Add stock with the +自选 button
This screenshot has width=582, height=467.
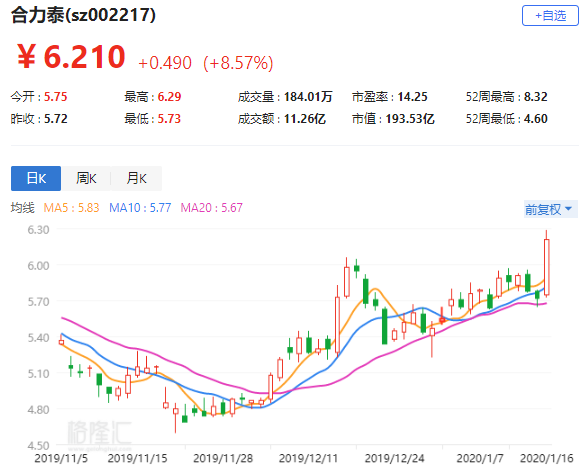pyautogui.click(x=550, y=16)
